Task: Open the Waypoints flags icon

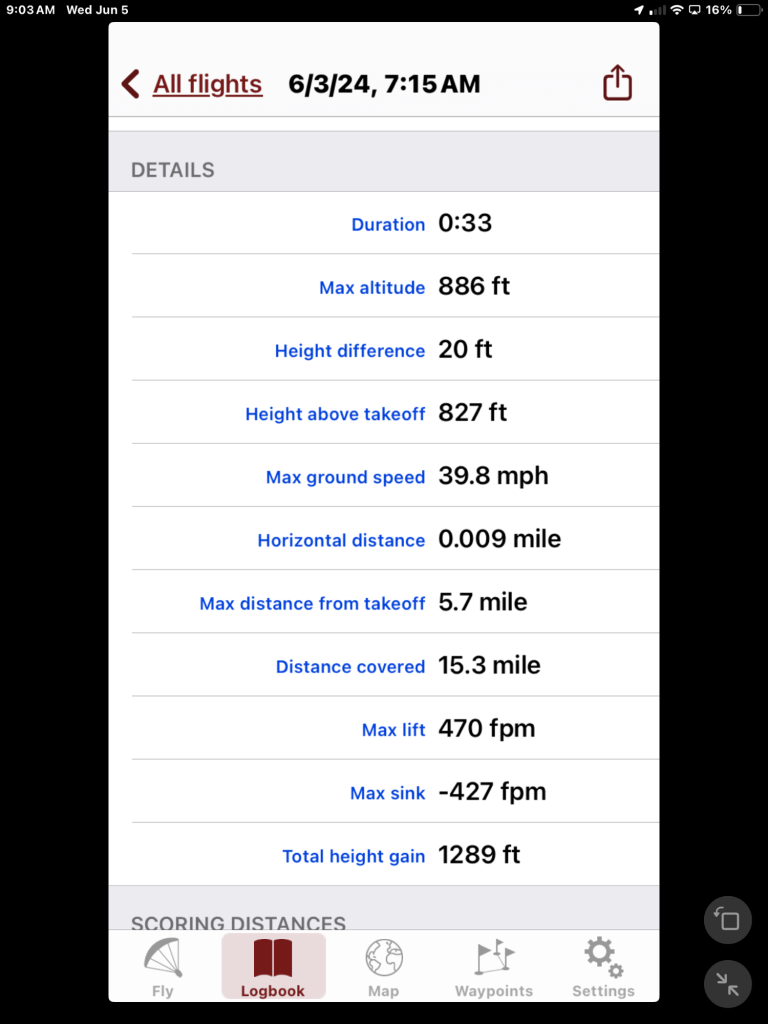Action: click(x=494, y=958)
